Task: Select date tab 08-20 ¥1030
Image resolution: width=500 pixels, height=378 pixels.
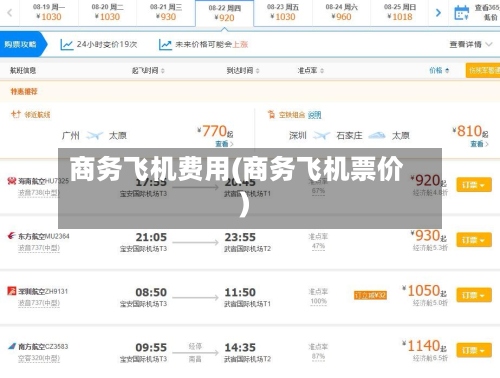Action: tap(107, 12)
